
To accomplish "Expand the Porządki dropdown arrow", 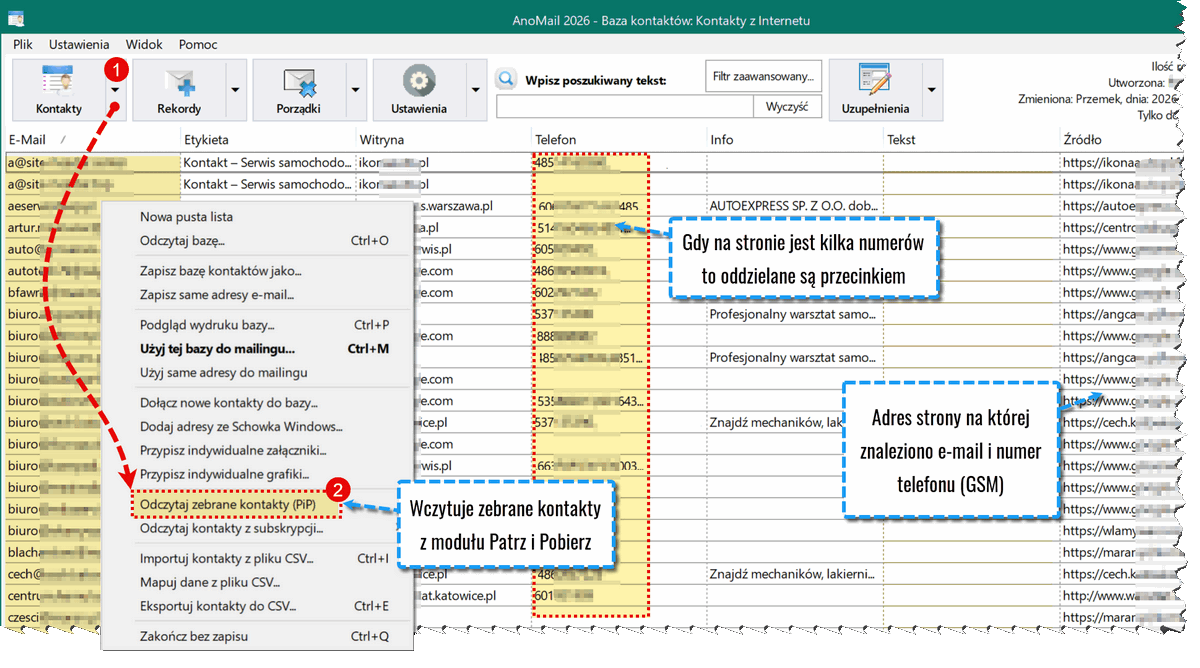I will tap(356, 89).
